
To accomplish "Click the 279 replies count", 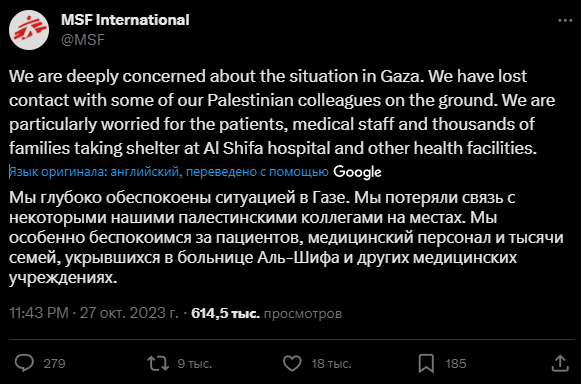I will [54, 364].
